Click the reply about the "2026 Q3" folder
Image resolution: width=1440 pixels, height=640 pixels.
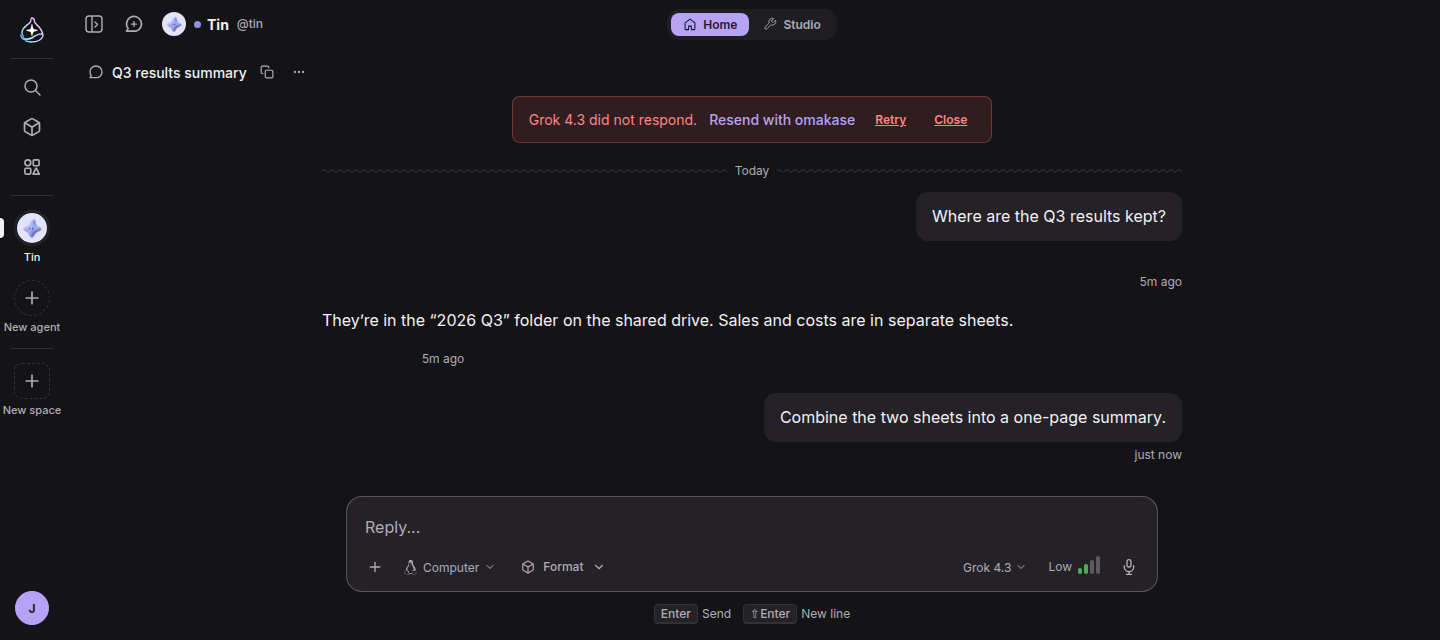tap(668, 321)
